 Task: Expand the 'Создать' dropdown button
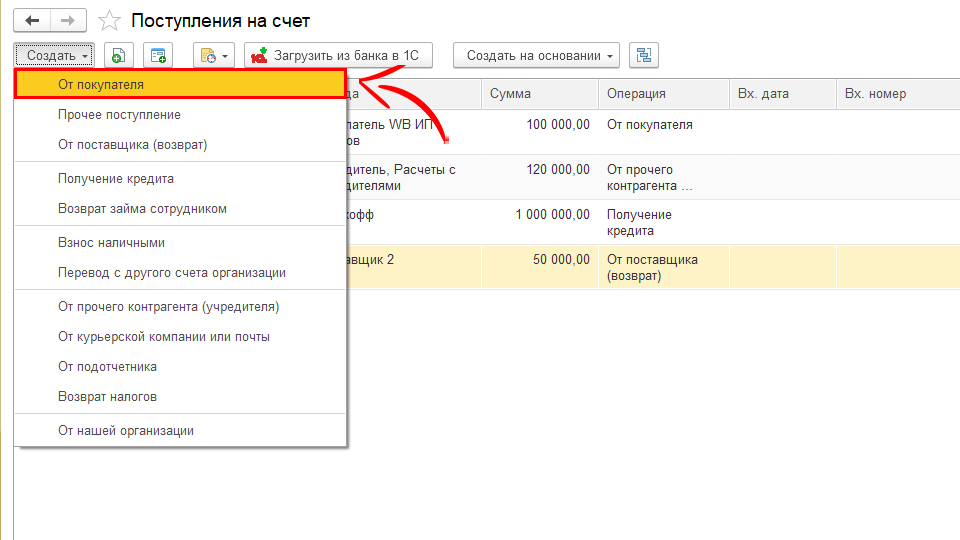click(x=55, y=56)
